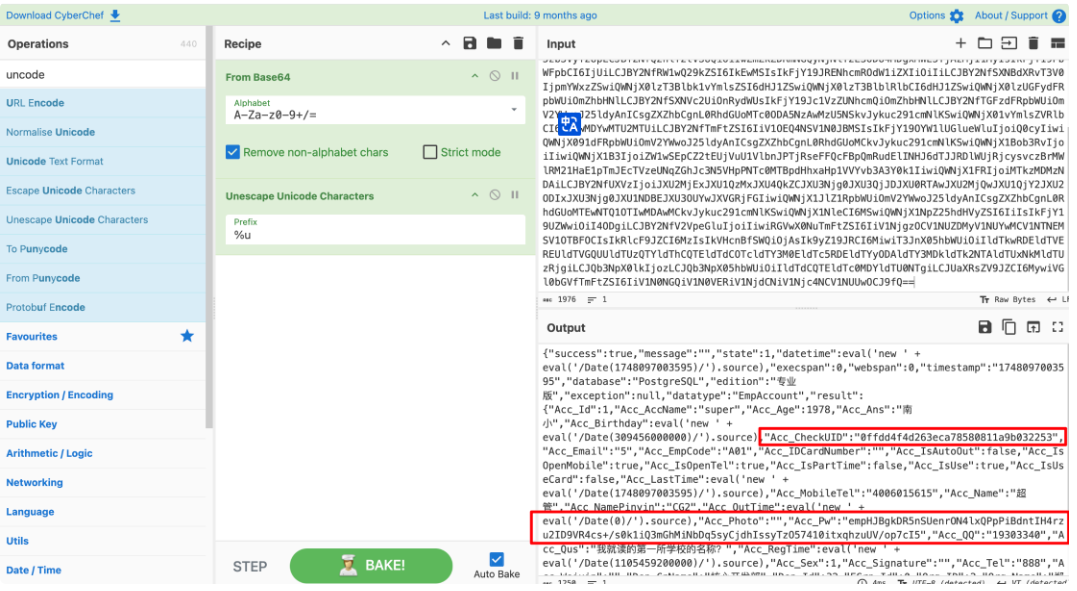The height and width of the screenshot is (591, 1077).
Task: Save output to file
Action: pyautogui.click(x=985, y=327)
